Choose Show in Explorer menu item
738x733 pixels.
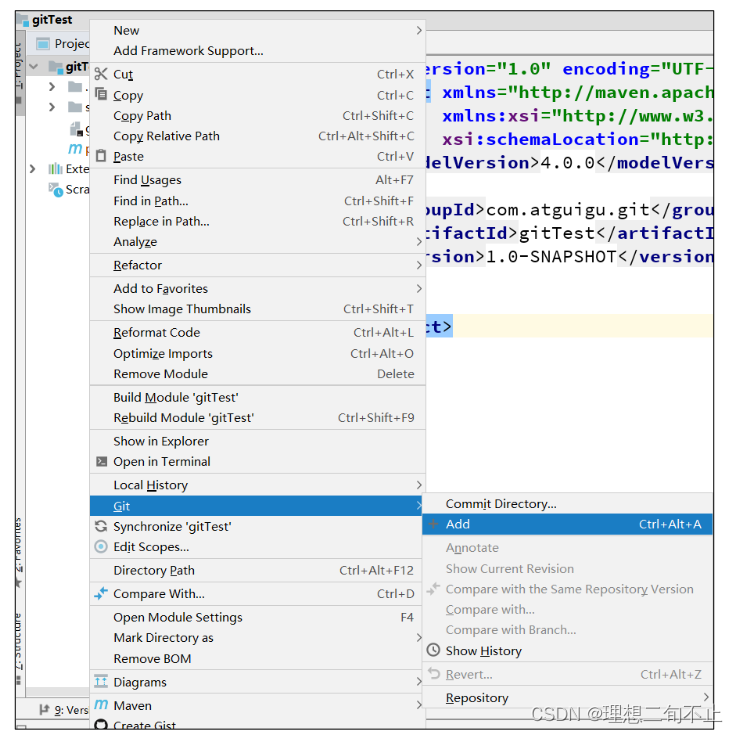(x=257, y=441)
